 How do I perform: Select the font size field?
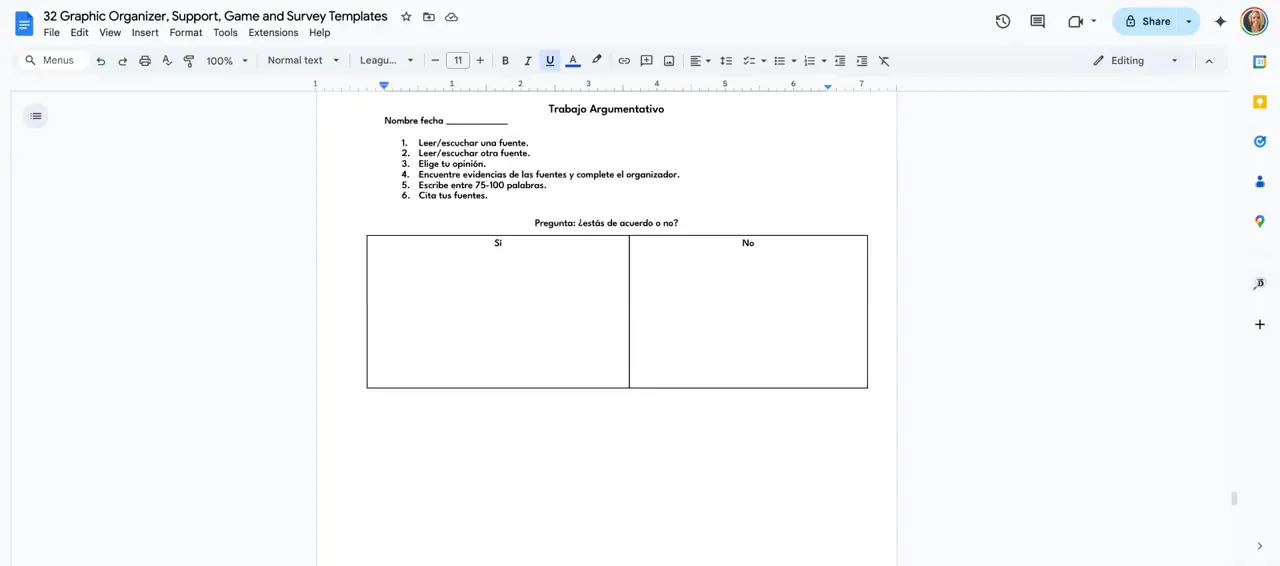(x=458, y=61)
